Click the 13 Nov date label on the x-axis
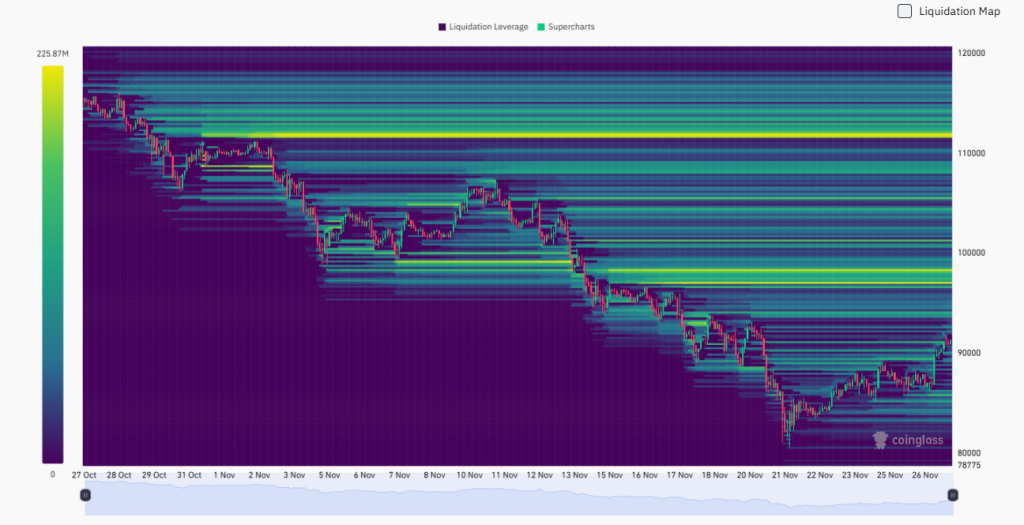The width and height of the screenshot is (1024, 525). tap(575, 475)
